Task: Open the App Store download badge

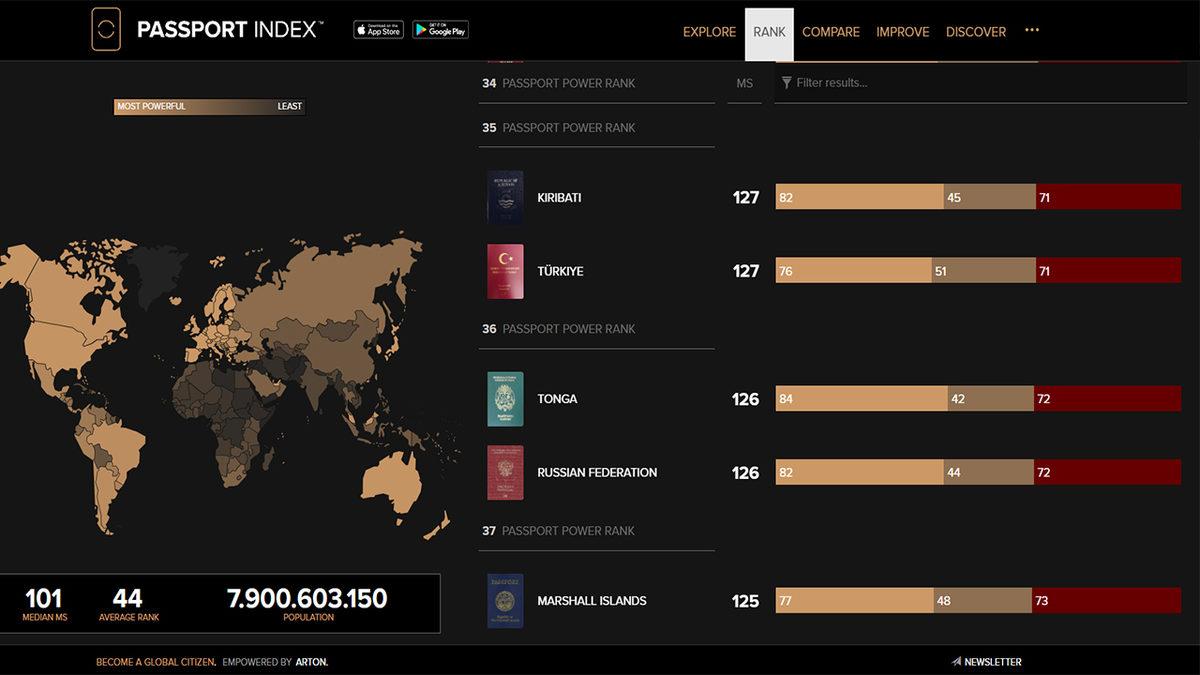Action: 378,30
